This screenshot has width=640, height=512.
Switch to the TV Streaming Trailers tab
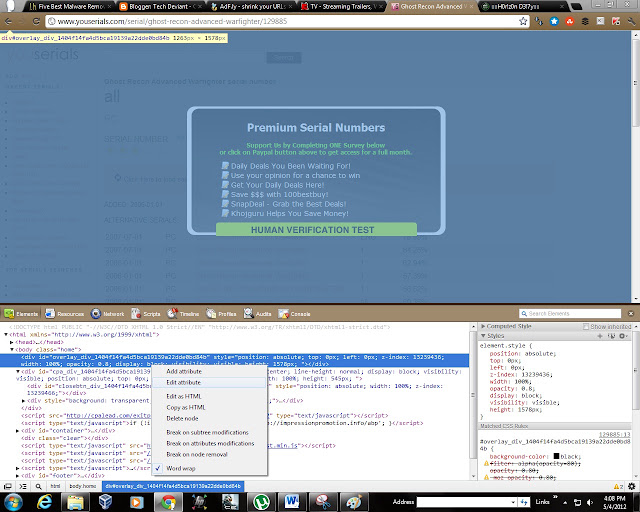(x=342, y=7)
